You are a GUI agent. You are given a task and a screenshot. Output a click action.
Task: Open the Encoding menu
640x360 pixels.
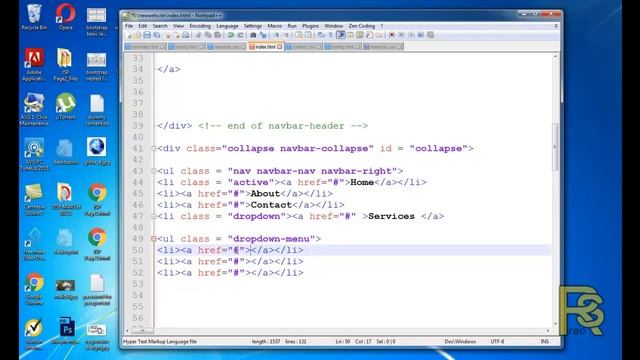click(200, 26)
